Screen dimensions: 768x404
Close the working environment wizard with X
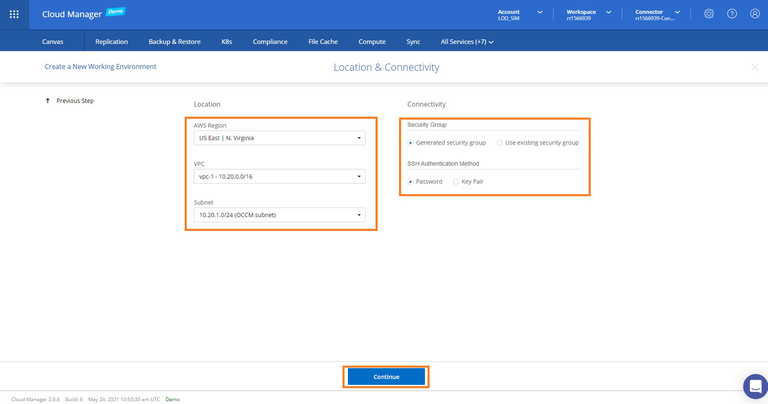[x=755, y=67]
